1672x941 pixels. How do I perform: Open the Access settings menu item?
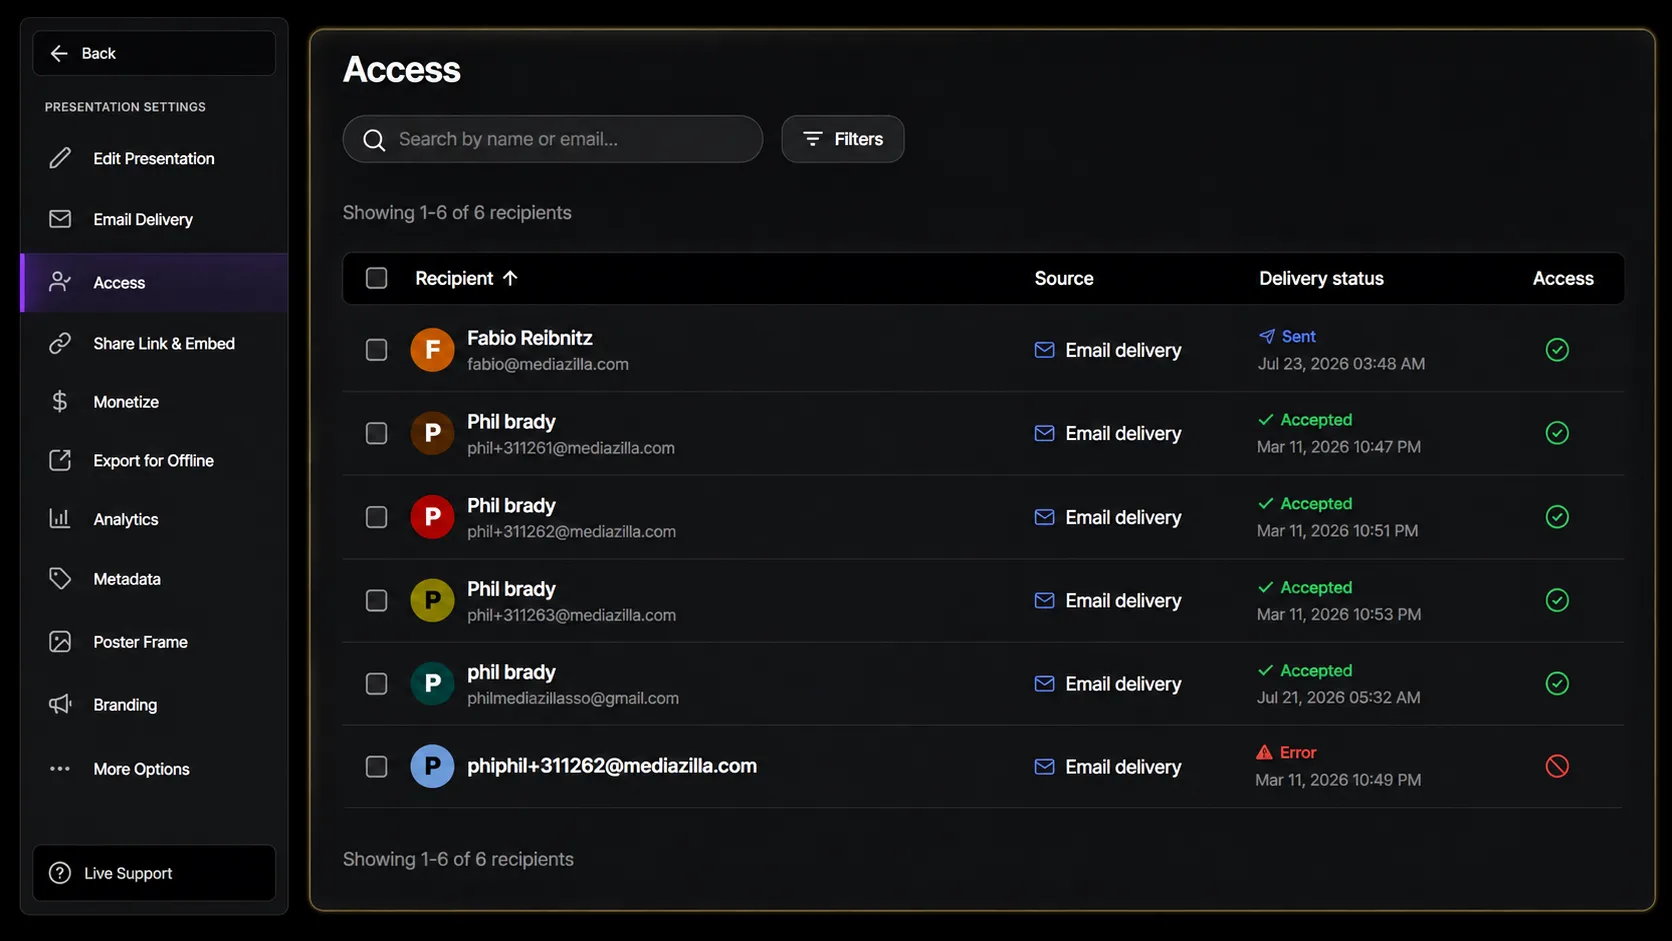(x=154, y=283)
